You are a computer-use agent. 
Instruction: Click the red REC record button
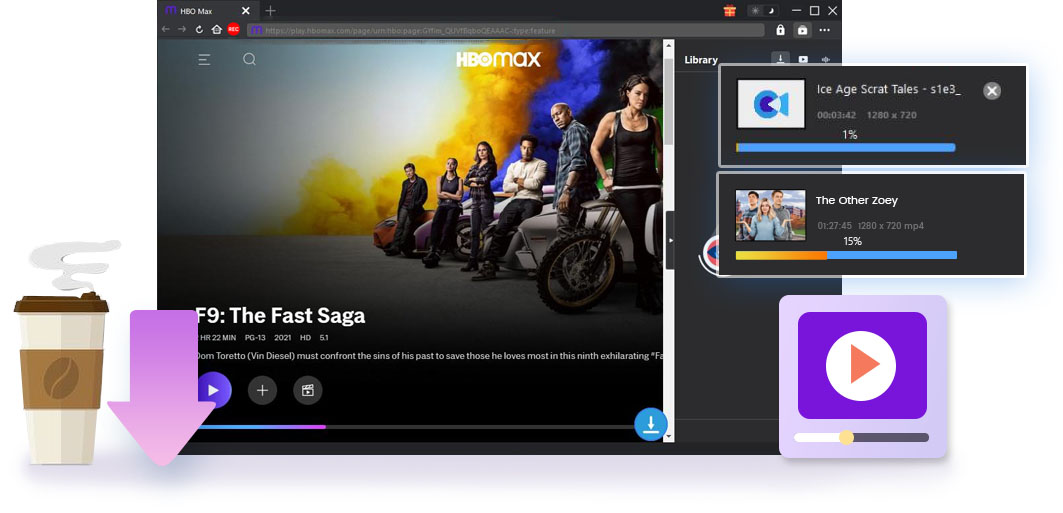click(233, 29)
